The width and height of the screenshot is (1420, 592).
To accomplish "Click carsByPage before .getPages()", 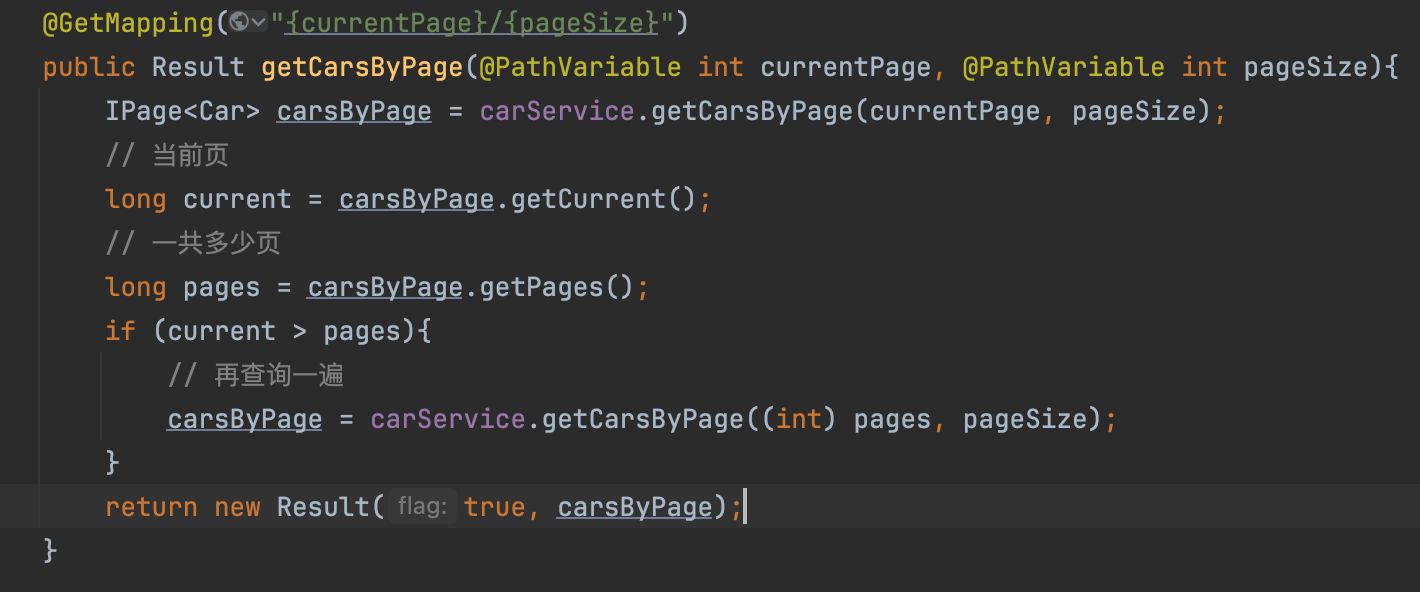I will (x=385, y=287).
